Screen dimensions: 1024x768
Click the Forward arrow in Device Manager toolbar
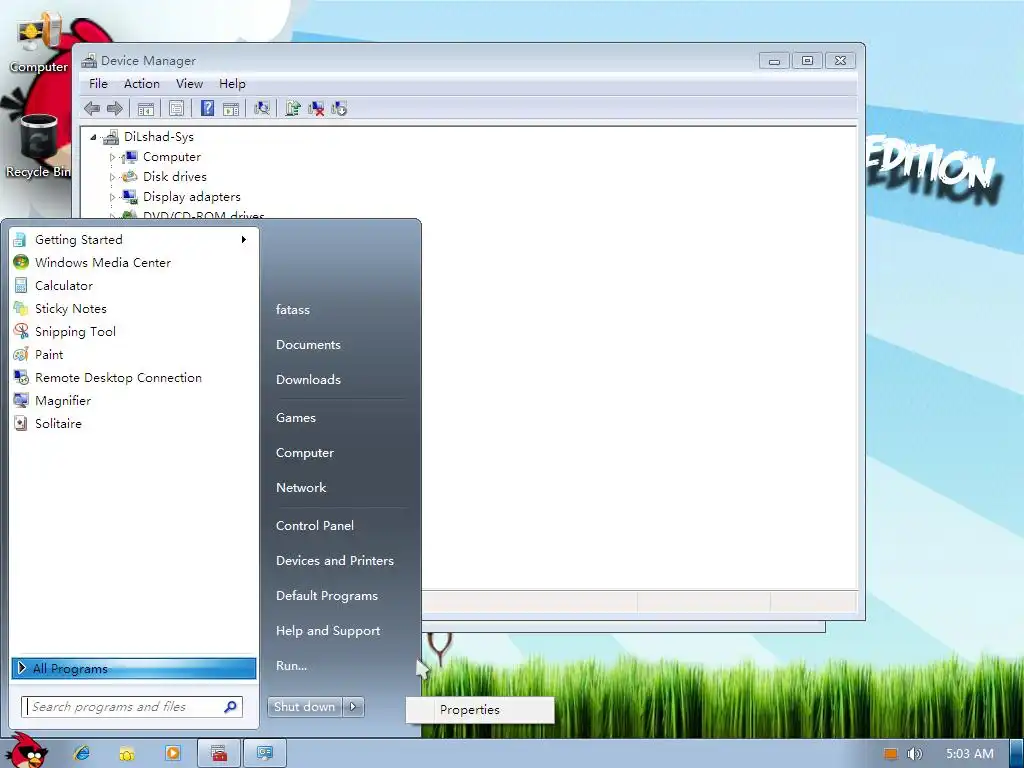115,108
